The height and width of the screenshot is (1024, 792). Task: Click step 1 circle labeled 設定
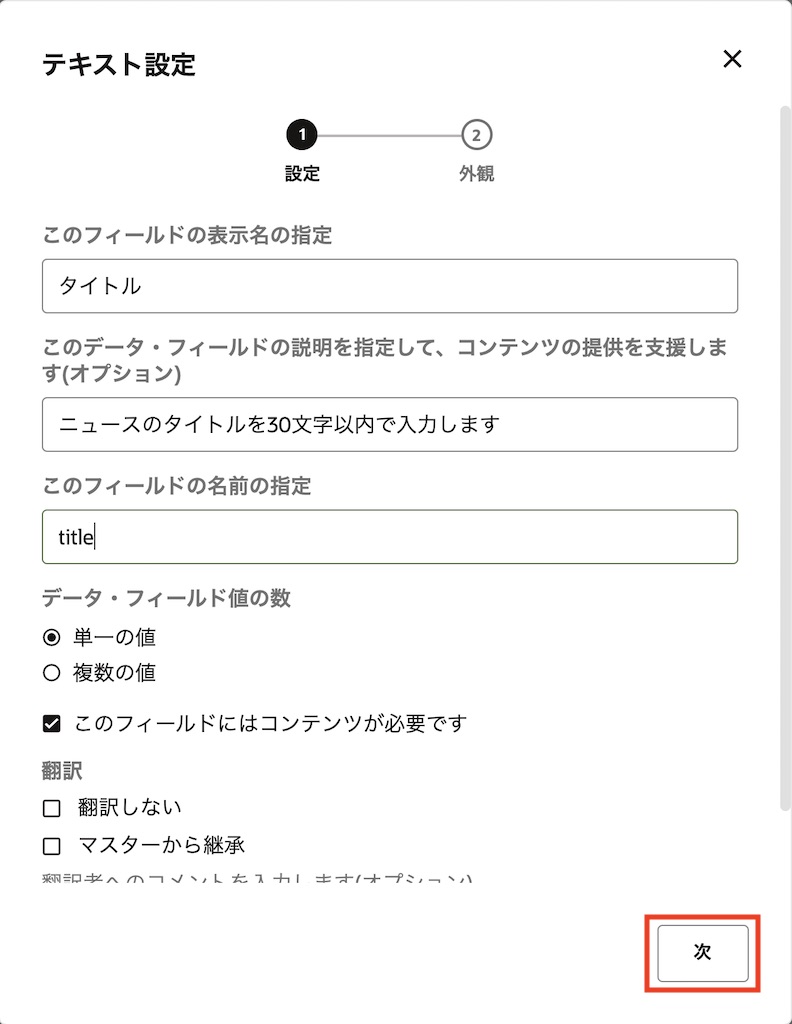click(x=301, y=131)
